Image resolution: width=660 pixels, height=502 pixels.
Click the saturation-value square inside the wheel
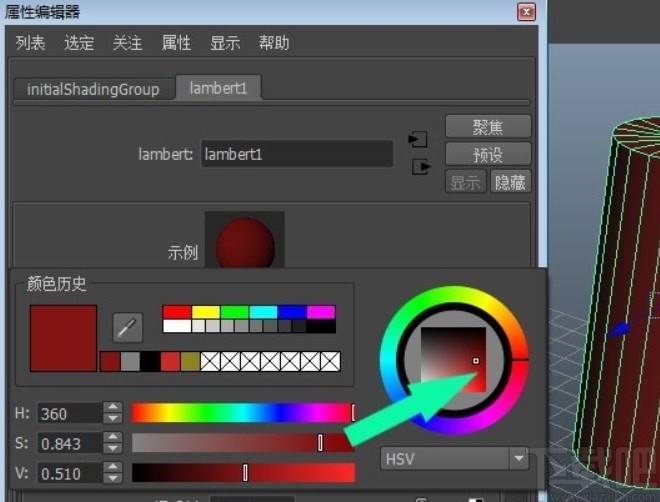pyautogui.click(x=453, y=360)
